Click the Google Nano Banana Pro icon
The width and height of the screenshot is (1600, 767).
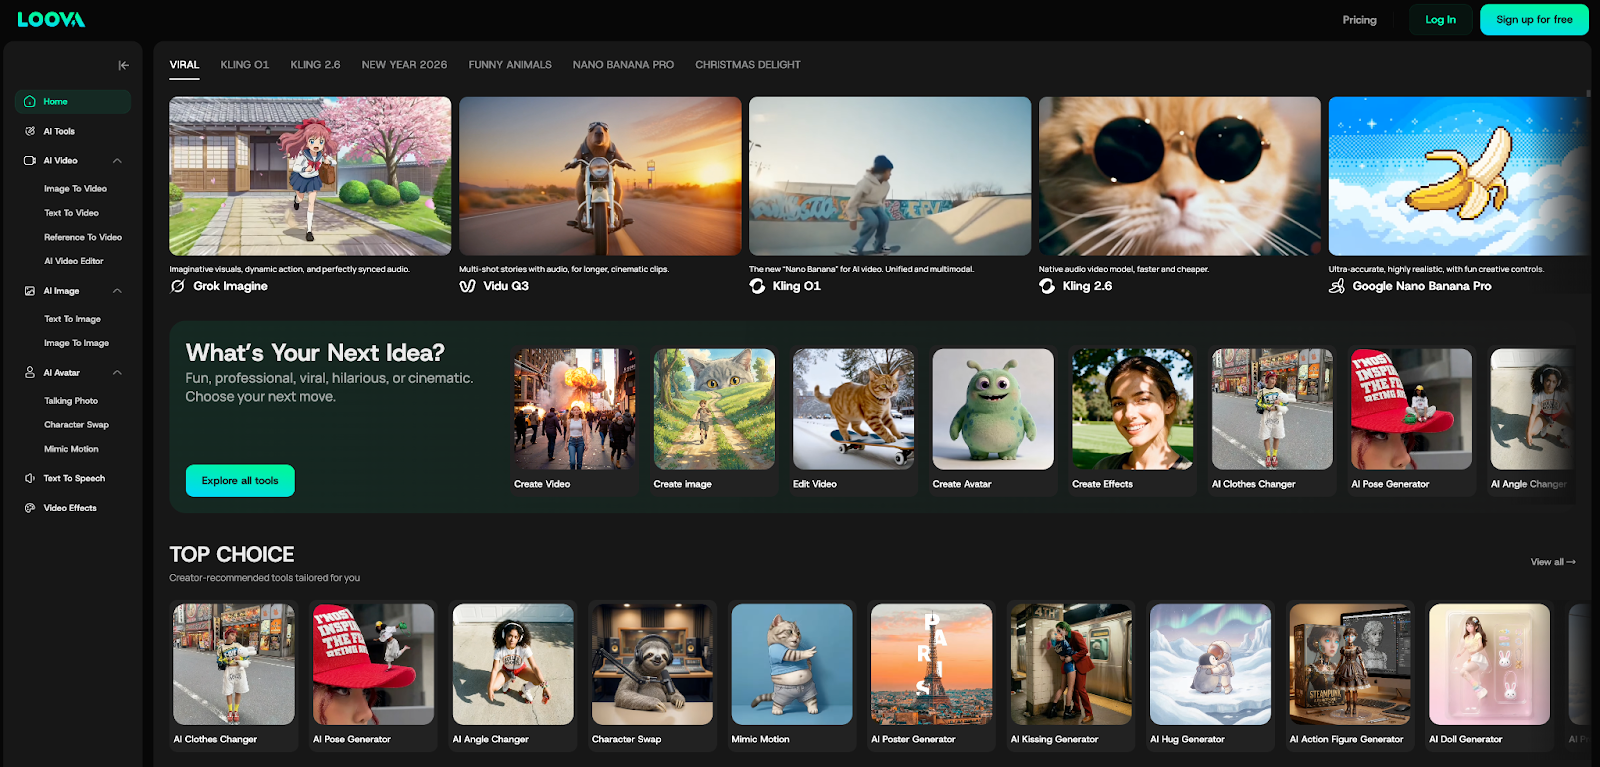1337,286
